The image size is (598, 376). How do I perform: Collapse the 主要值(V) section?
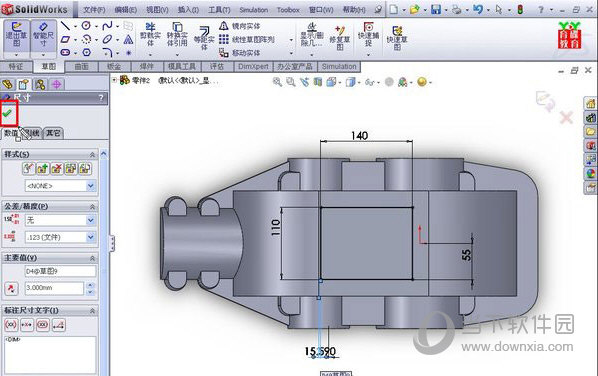coord(92,258)
